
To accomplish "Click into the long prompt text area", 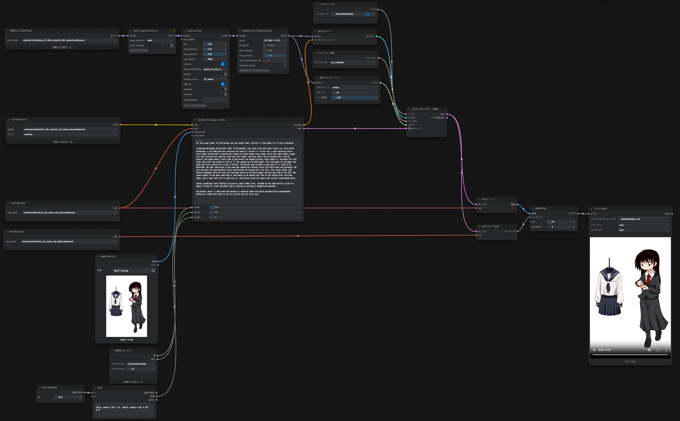I will (248, 171).
